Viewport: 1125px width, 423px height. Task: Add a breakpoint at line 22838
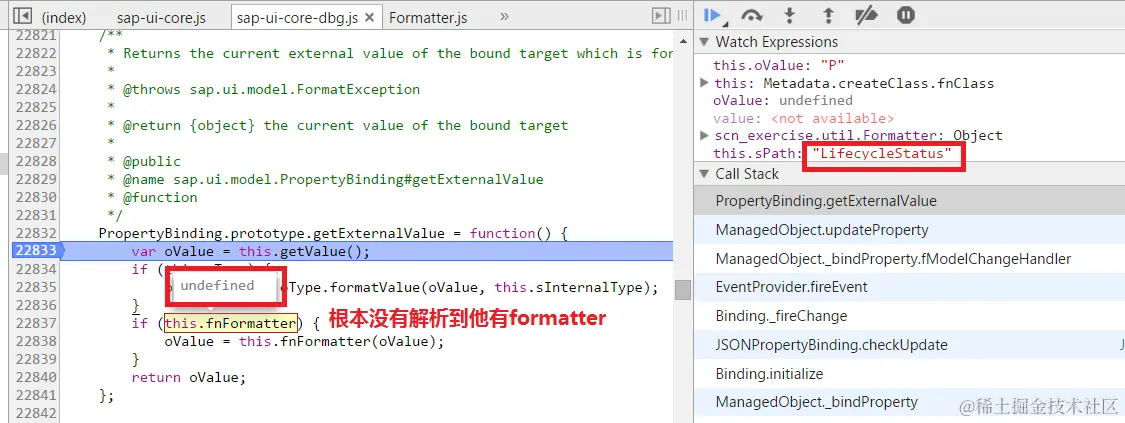[36, 341]
